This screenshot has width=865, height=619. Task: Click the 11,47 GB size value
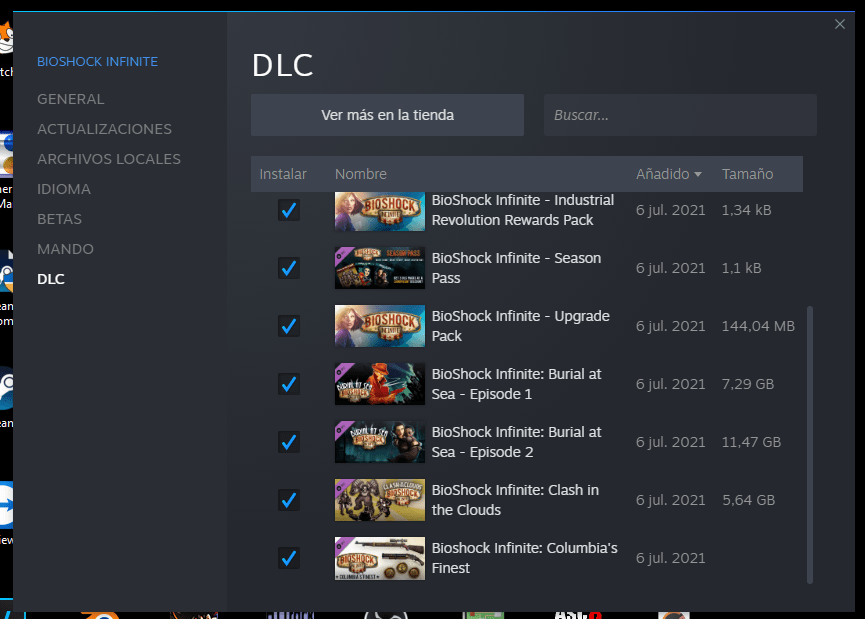[x=751, y=442]
